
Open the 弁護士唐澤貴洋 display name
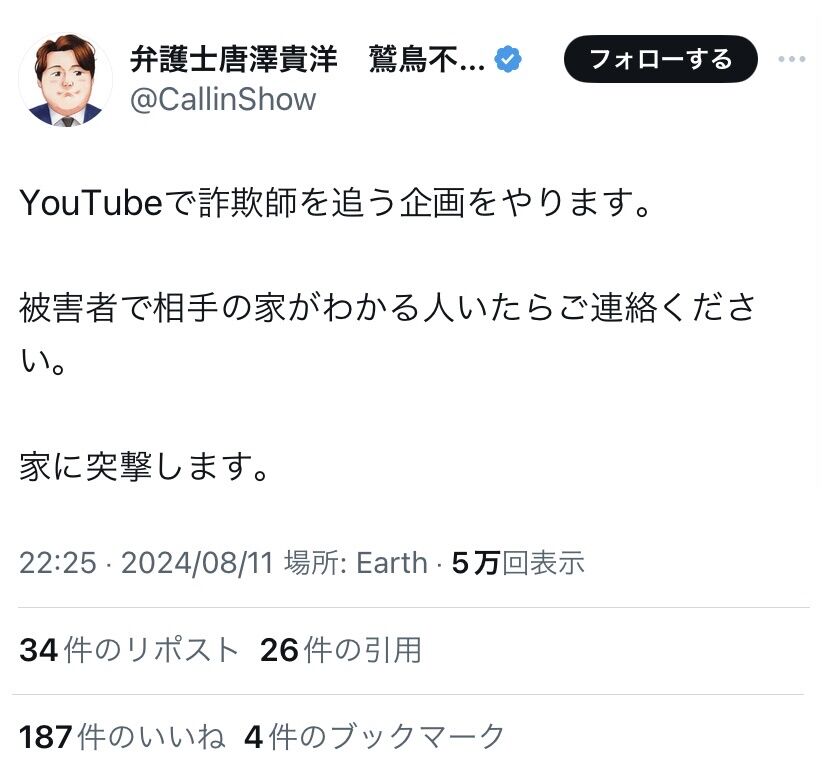point(233,59)
